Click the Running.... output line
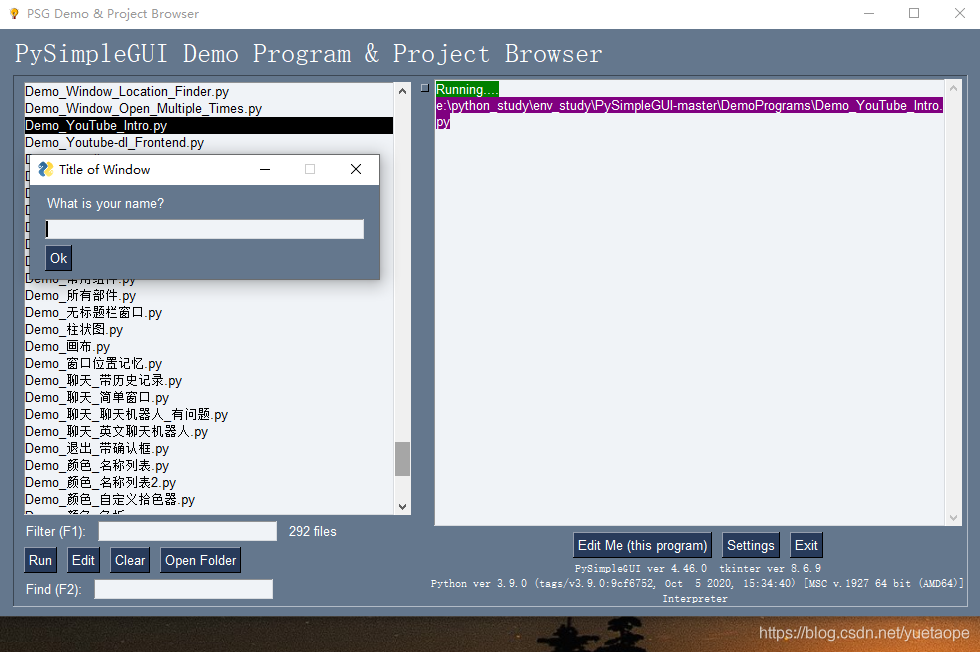Viewport: 980px width, 652px height. pyautogui.click(x=467, y=89)
